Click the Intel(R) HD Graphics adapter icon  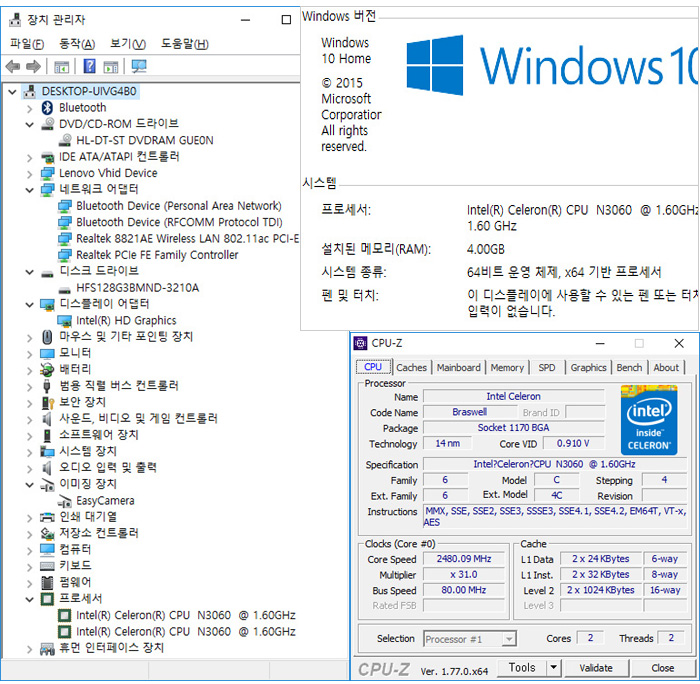[x=65, y=321]
